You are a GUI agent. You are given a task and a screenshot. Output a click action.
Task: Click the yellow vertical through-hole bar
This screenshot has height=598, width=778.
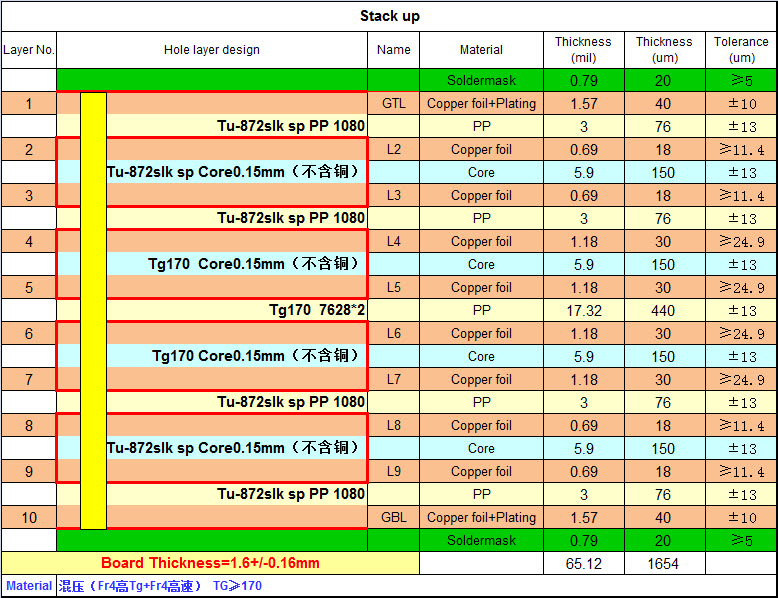coord(93,310)
